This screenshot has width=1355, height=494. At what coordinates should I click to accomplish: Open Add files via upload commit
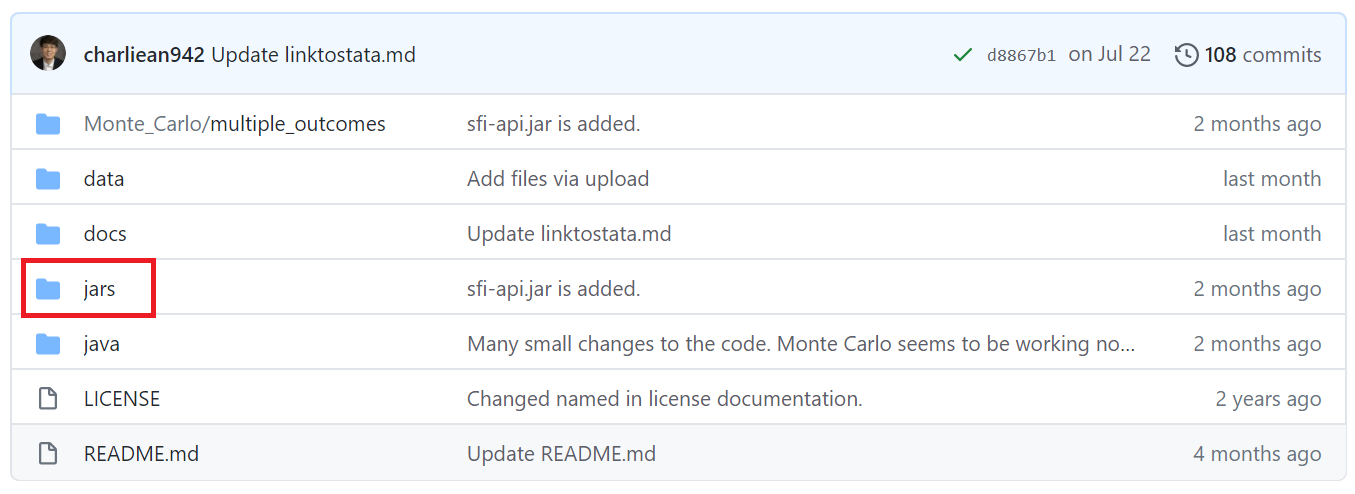(x=558, y=179)
